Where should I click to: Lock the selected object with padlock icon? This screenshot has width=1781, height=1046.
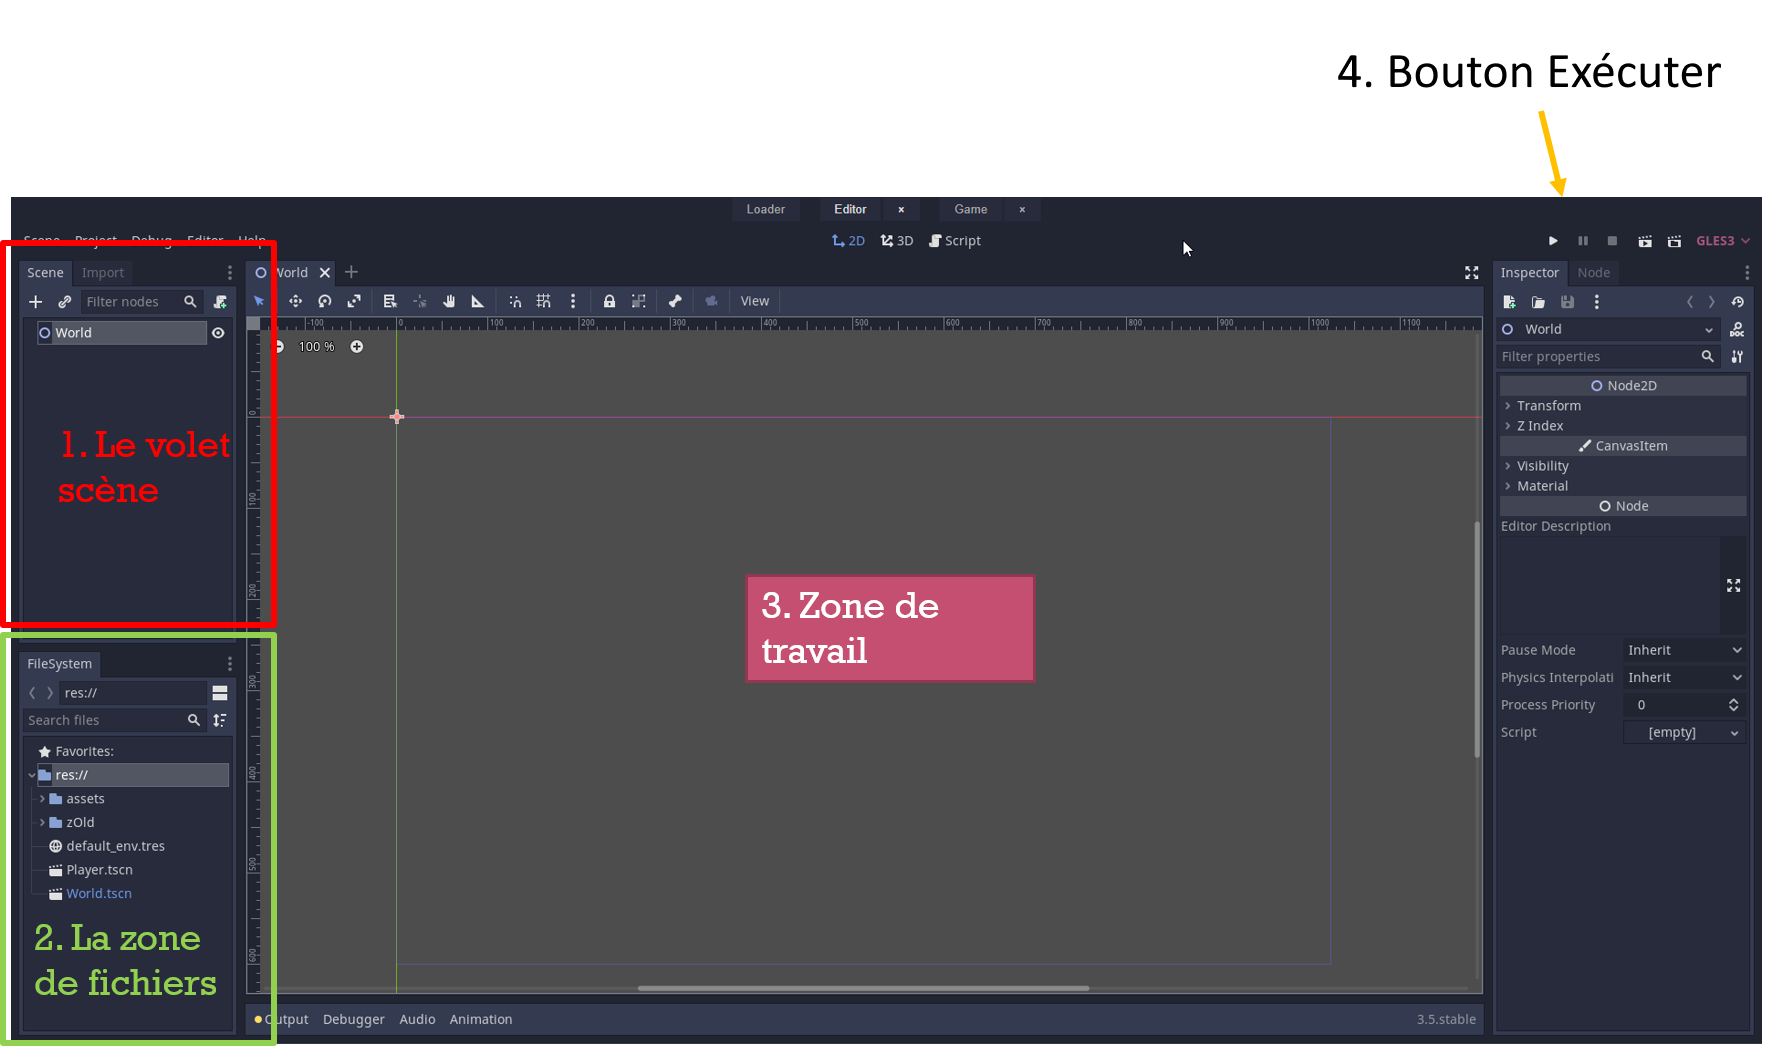(x=609, y=301)
